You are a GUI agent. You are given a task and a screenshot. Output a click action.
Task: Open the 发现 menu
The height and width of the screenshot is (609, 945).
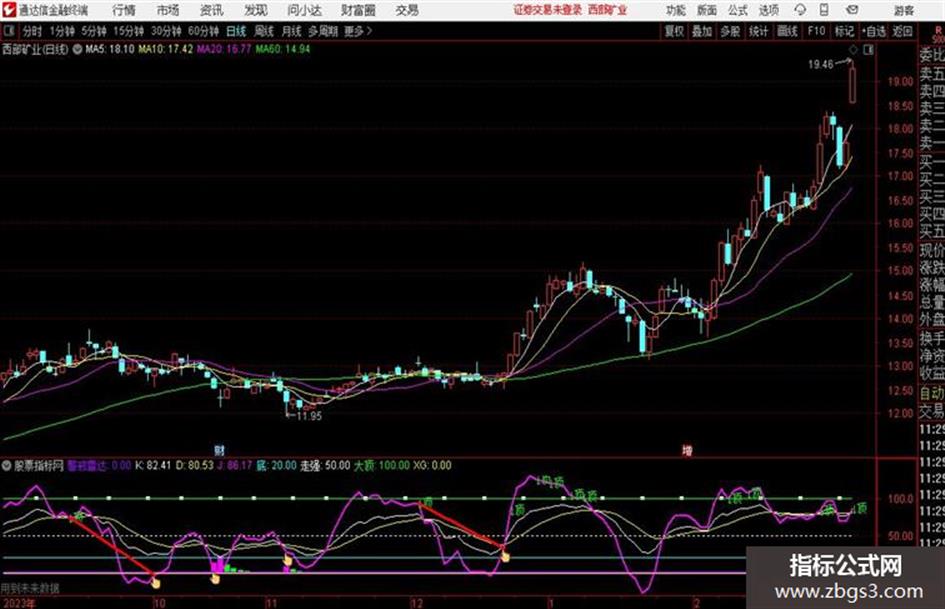(x=256, y=10)
